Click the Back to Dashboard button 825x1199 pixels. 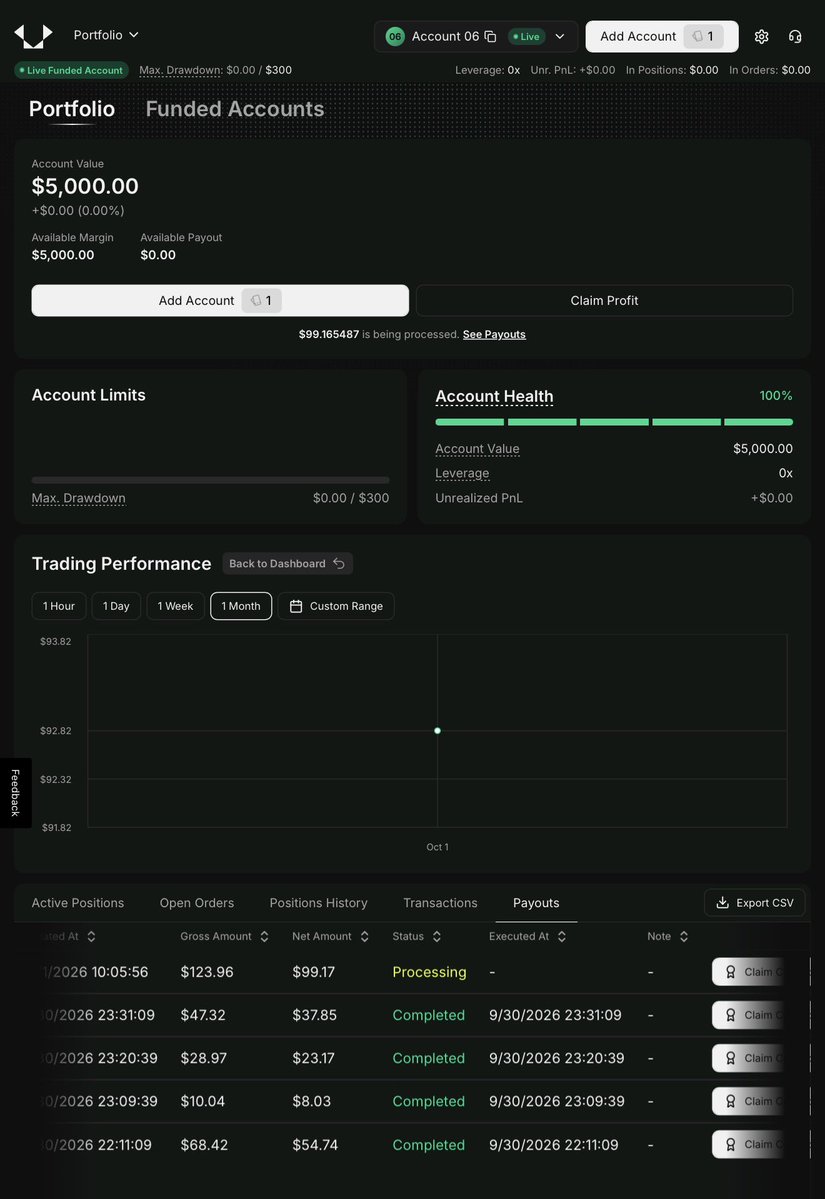point(287,564)
